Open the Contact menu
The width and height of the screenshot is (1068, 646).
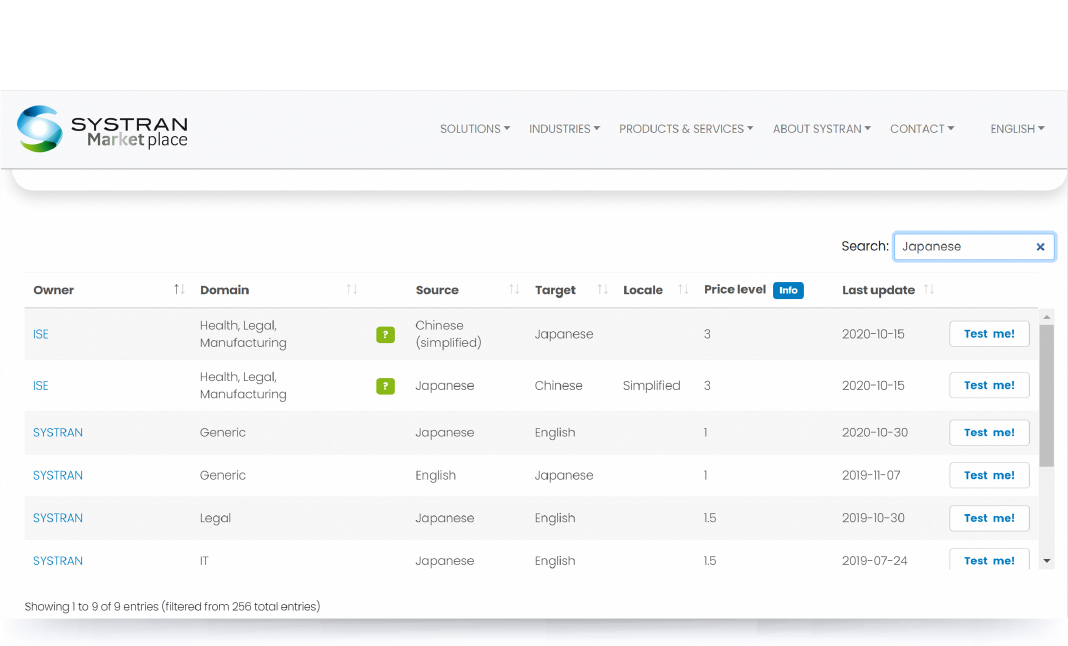(x=922, y=129)
